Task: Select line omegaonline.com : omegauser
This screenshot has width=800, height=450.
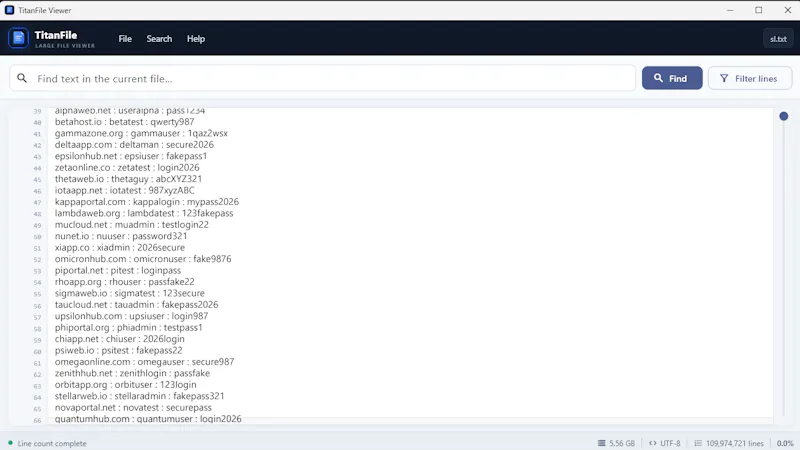Action: pyautogui.click(x=144, y=362)
